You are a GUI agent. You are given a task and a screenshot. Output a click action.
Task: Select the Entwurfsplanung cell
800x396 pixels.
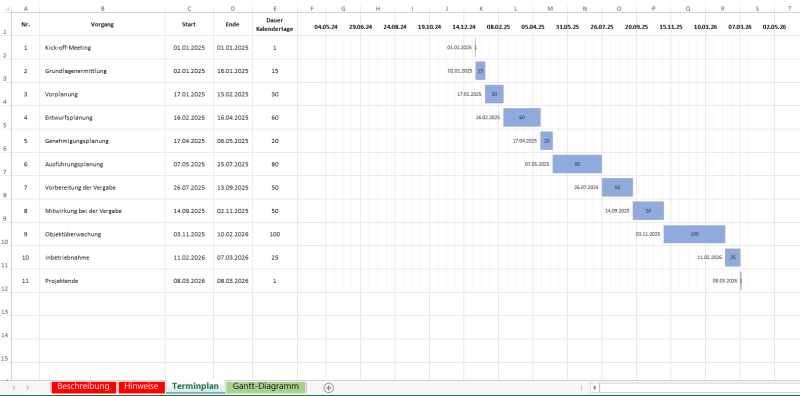(103, 117)
